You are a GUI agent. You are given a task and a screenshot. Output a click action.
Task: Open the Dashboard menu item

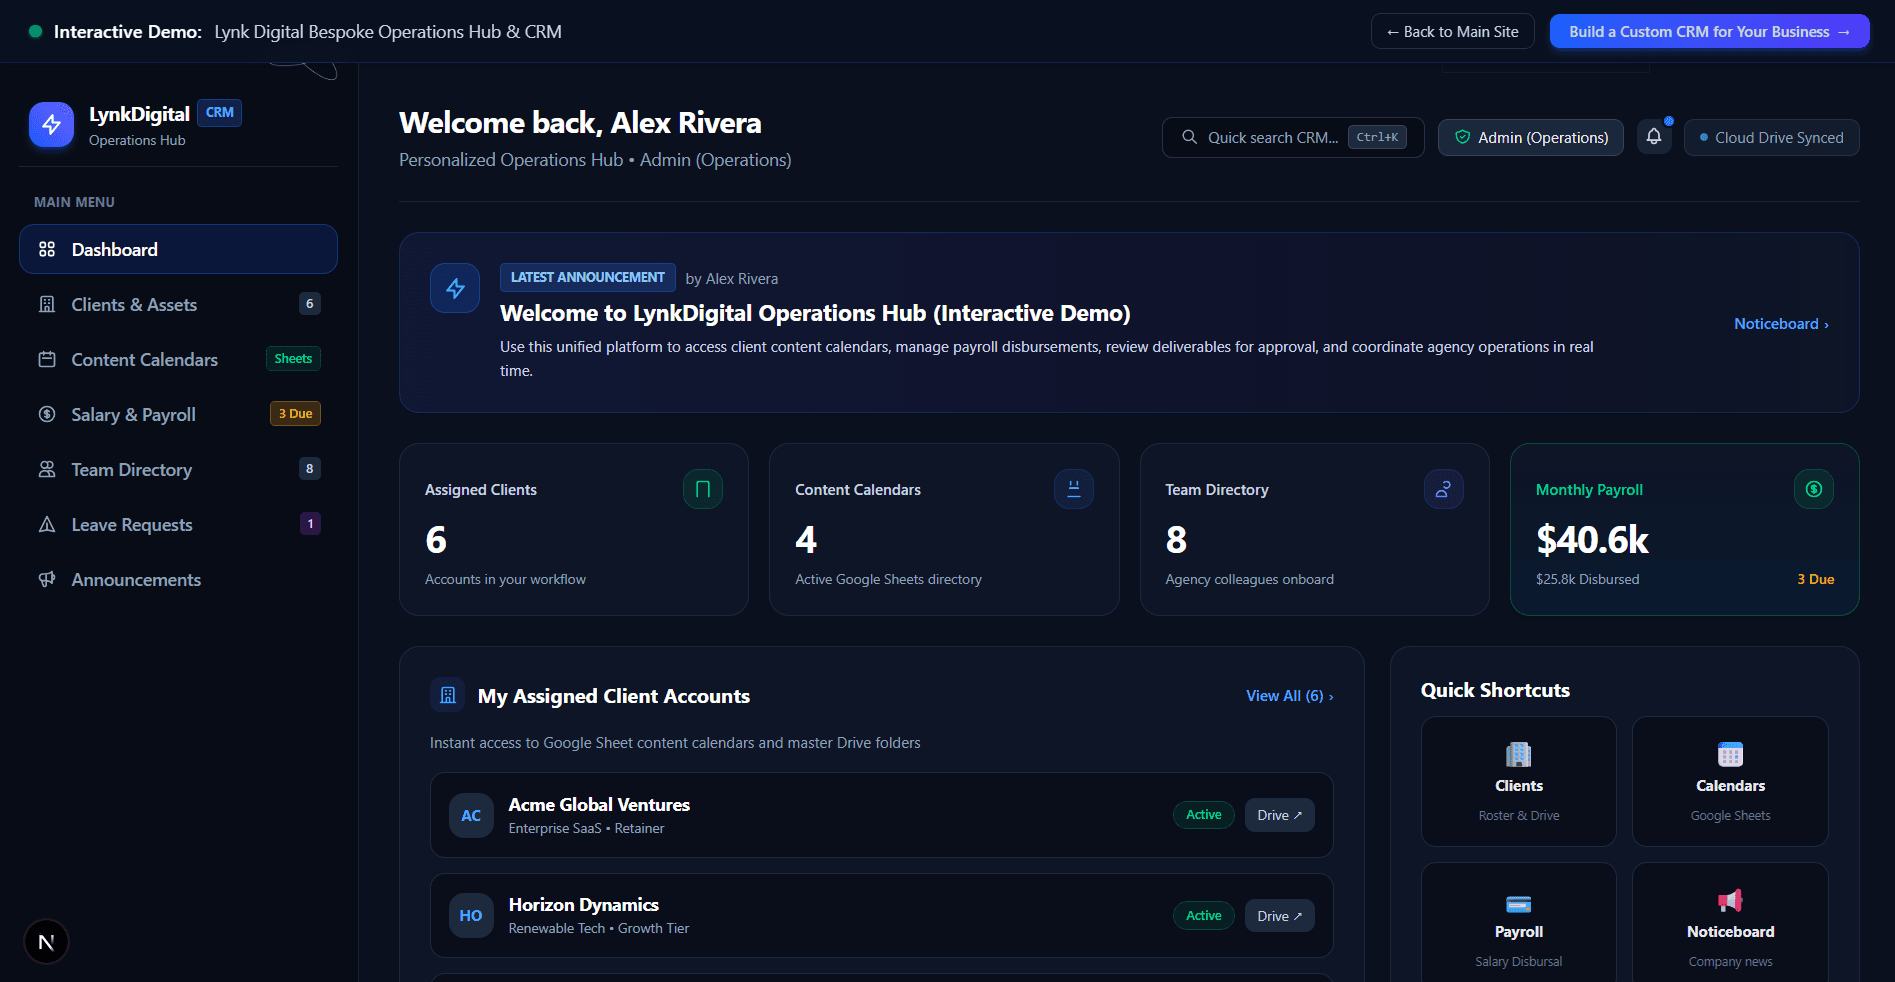pos(178,249)
